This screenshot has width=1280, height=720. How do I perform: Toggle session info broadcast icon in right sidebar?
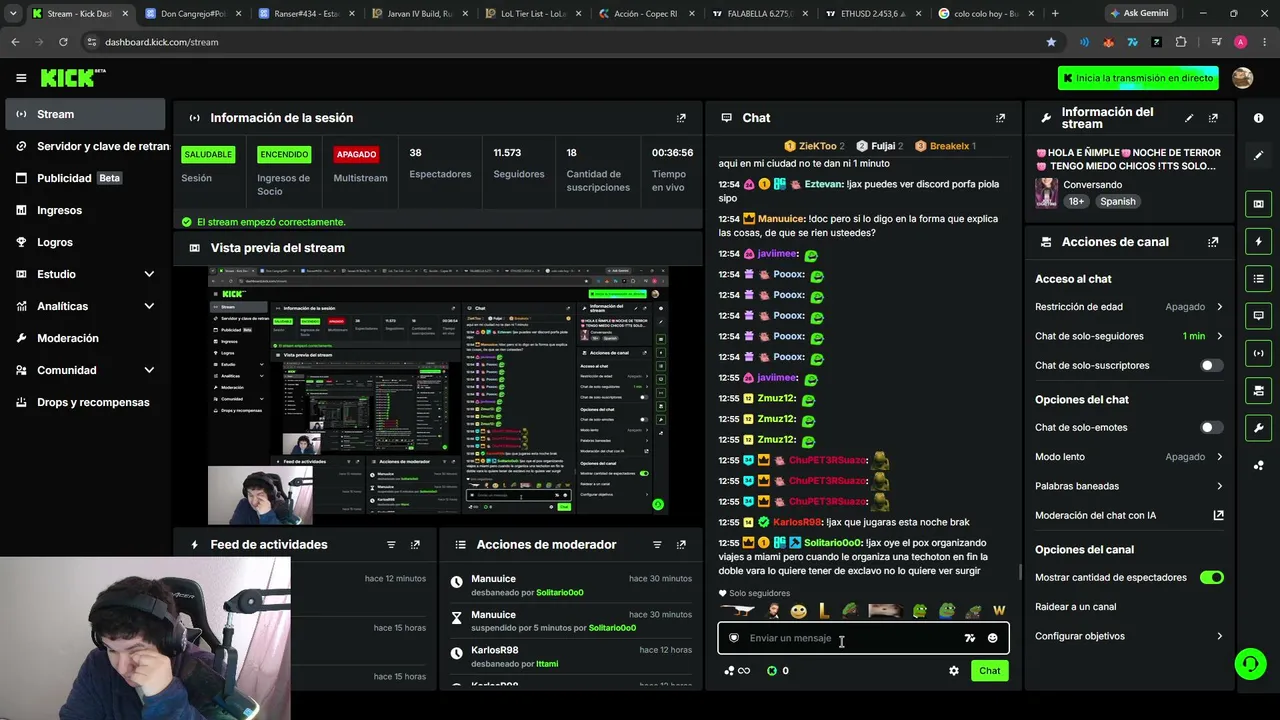tap(1258, 353)
